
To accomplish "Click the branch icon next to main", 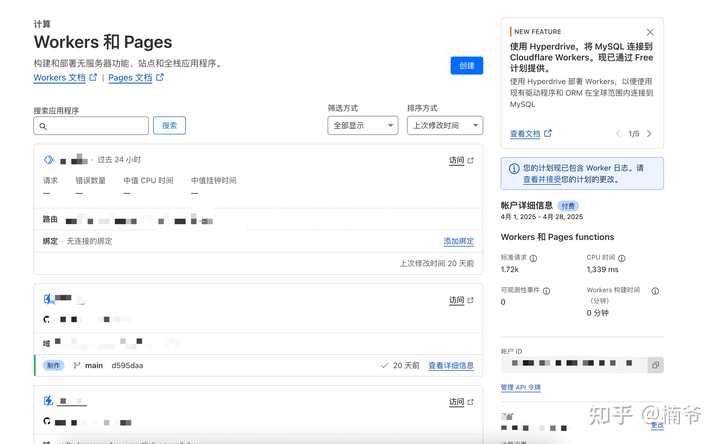I will [x=77, y=365].
